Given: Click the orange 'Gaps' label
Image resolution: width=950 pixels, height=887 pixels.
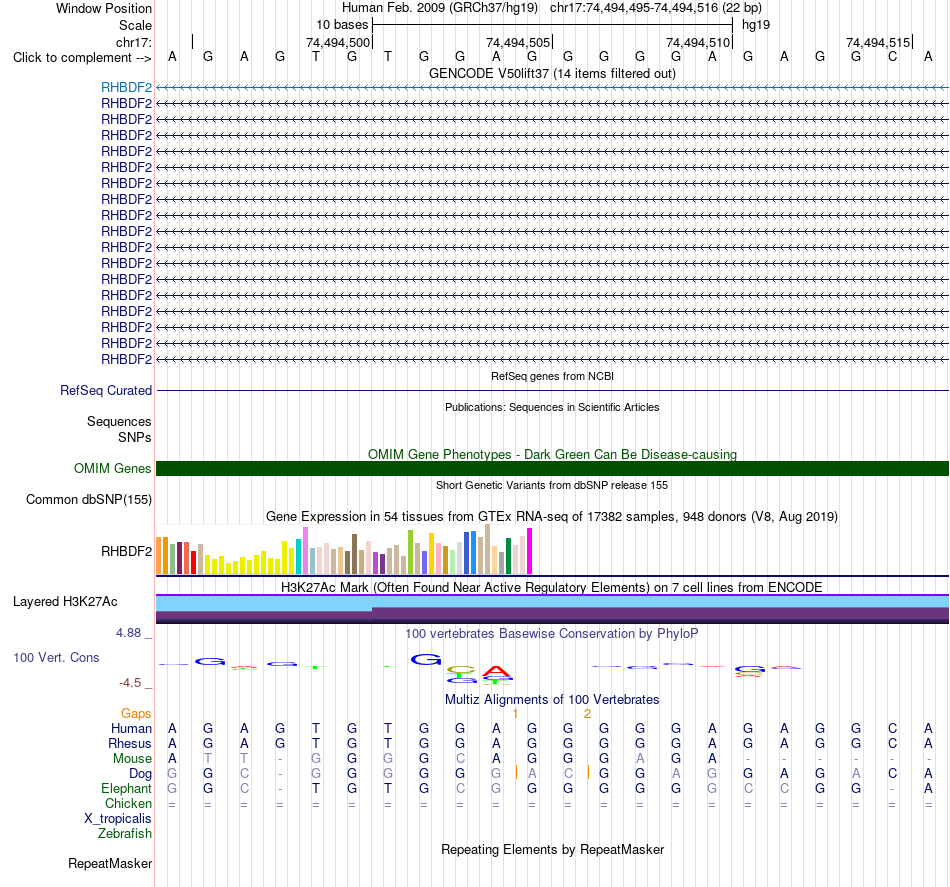Looking at the screenshot, I should 136,714.
